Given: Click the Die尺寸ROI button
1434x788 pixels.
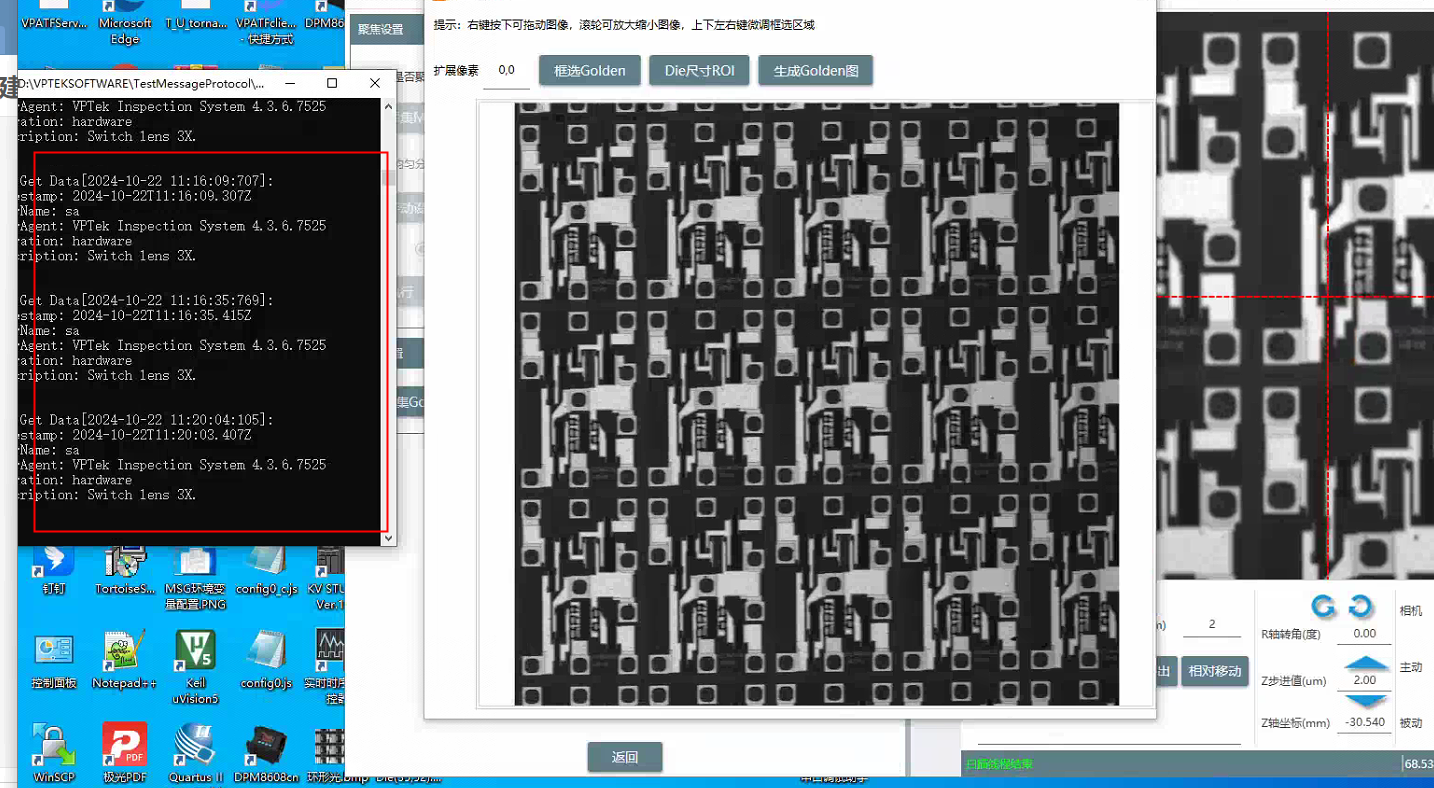Looking at the screenshot, I should click(699, 71).
